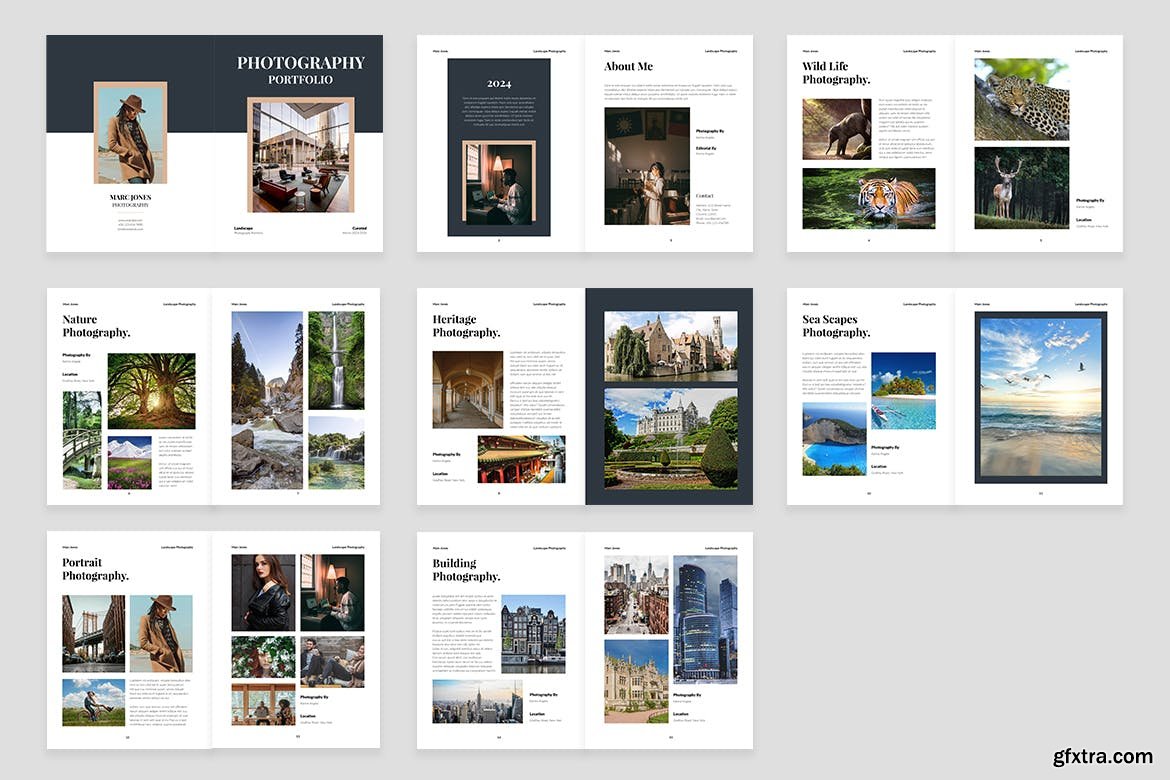Select the deer in forest photo

pos(1021,187)
